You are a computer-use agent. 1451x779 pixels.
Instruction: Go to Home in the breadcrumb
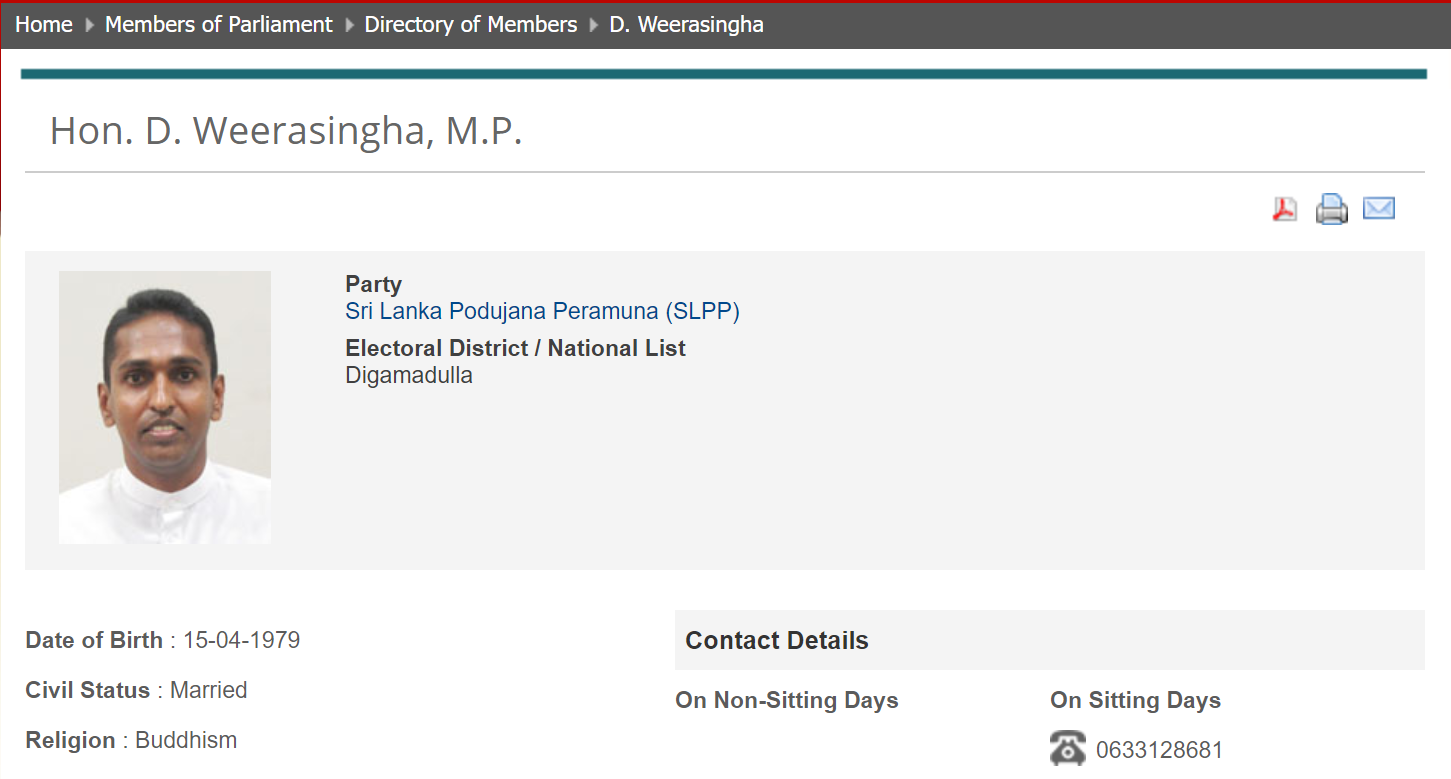[44, 25]
